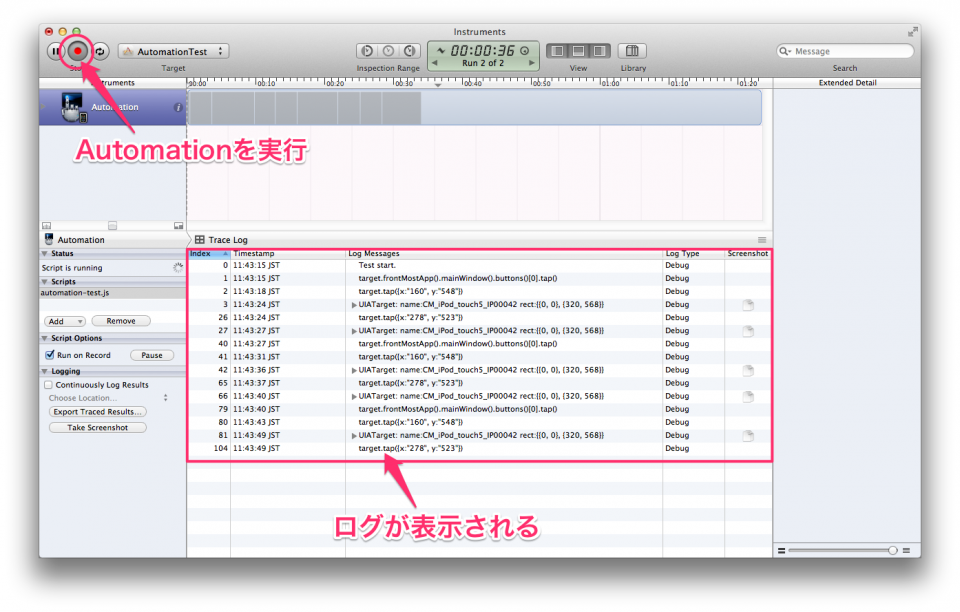Sort by the Index column header
This screenshot has width=960, height=612.
click(x=209, y=253)
